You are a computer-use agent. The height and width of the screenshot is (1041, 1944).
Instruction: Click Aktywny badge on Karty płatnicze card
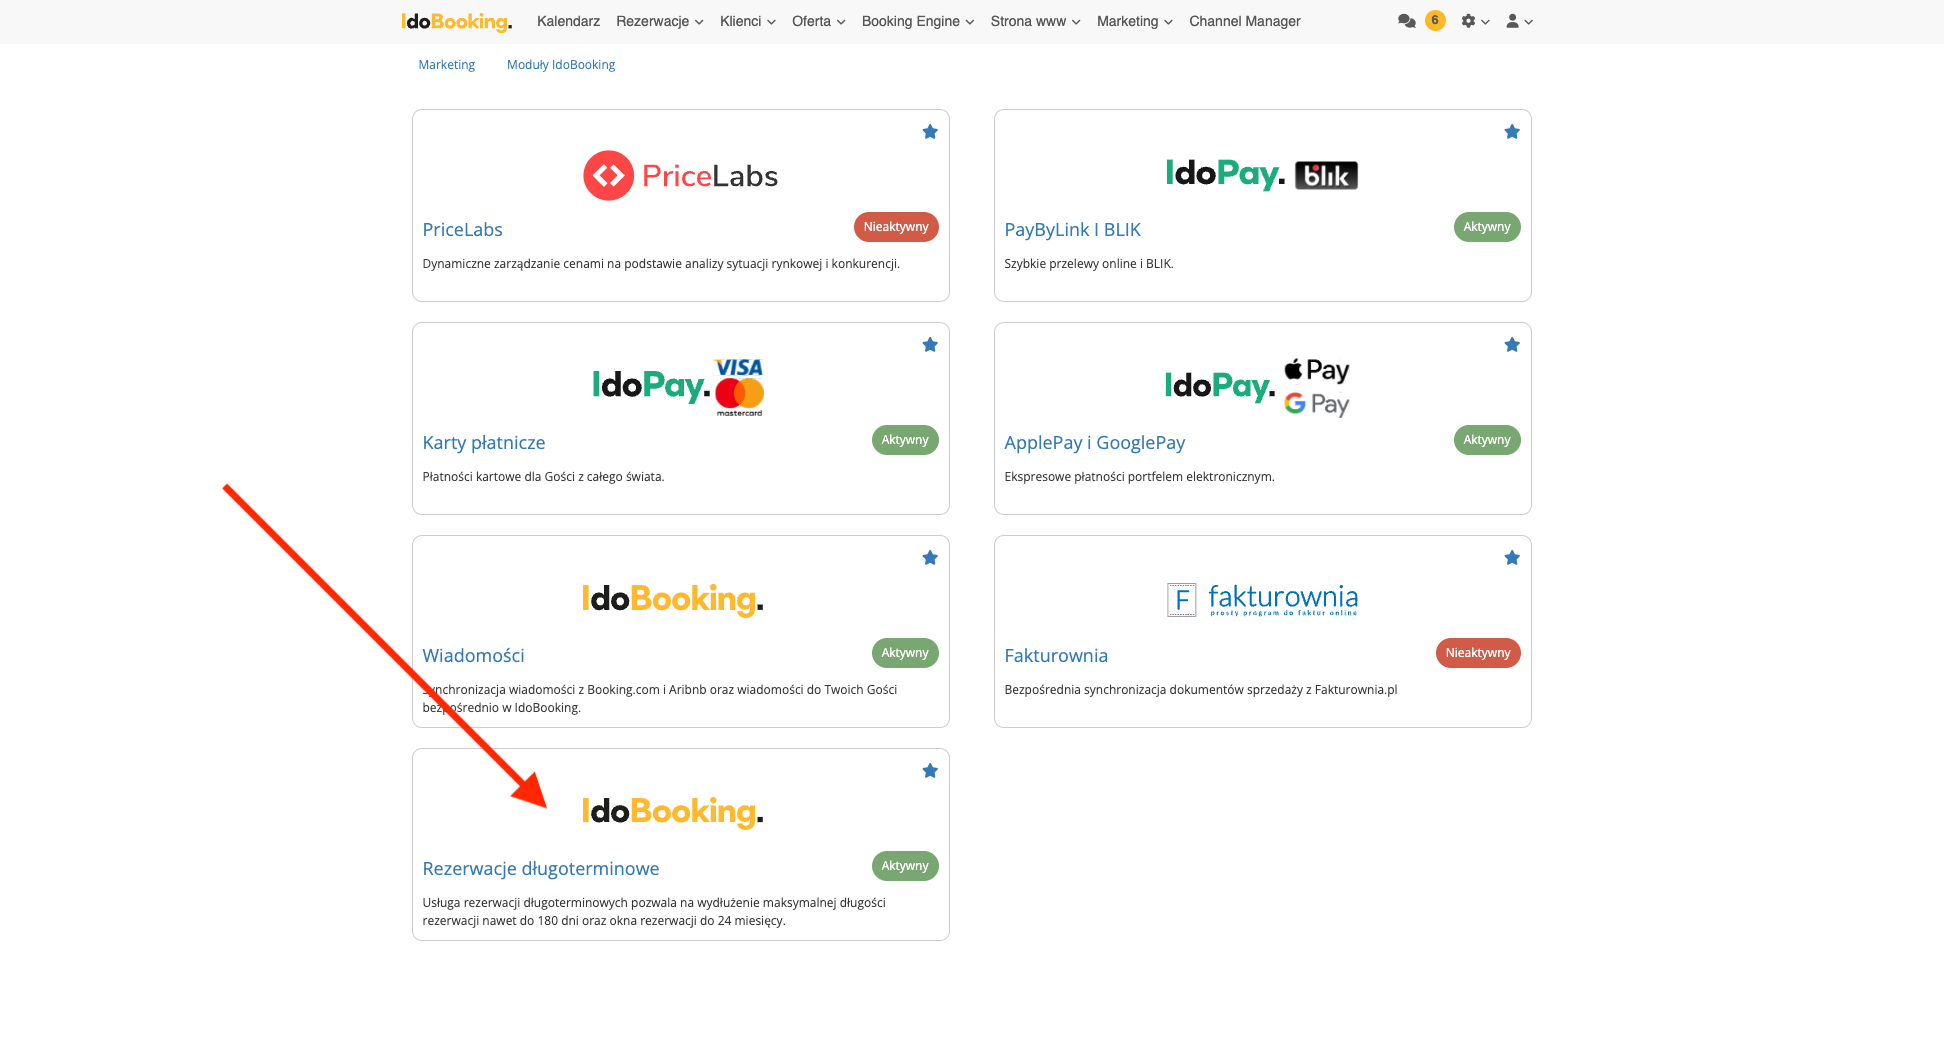pos(905,440)
